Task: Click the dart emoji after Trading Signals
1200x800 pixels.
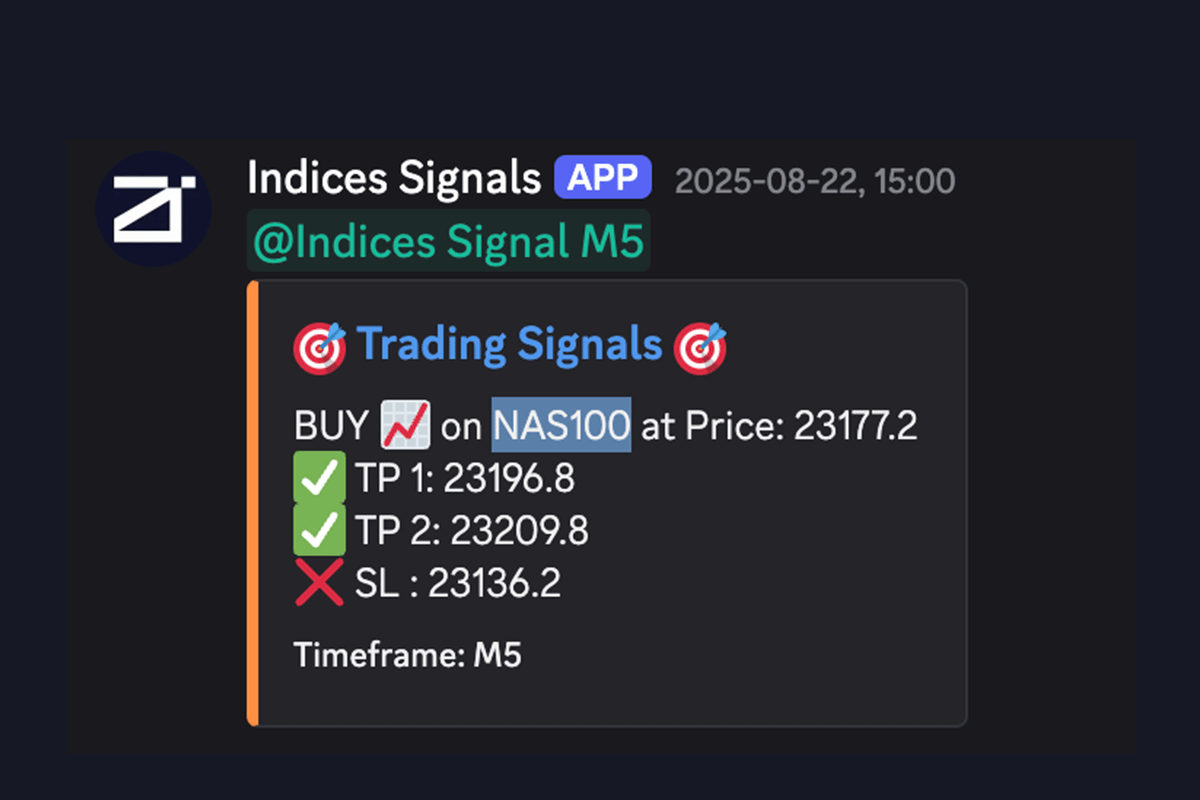Action: (700, 347)
